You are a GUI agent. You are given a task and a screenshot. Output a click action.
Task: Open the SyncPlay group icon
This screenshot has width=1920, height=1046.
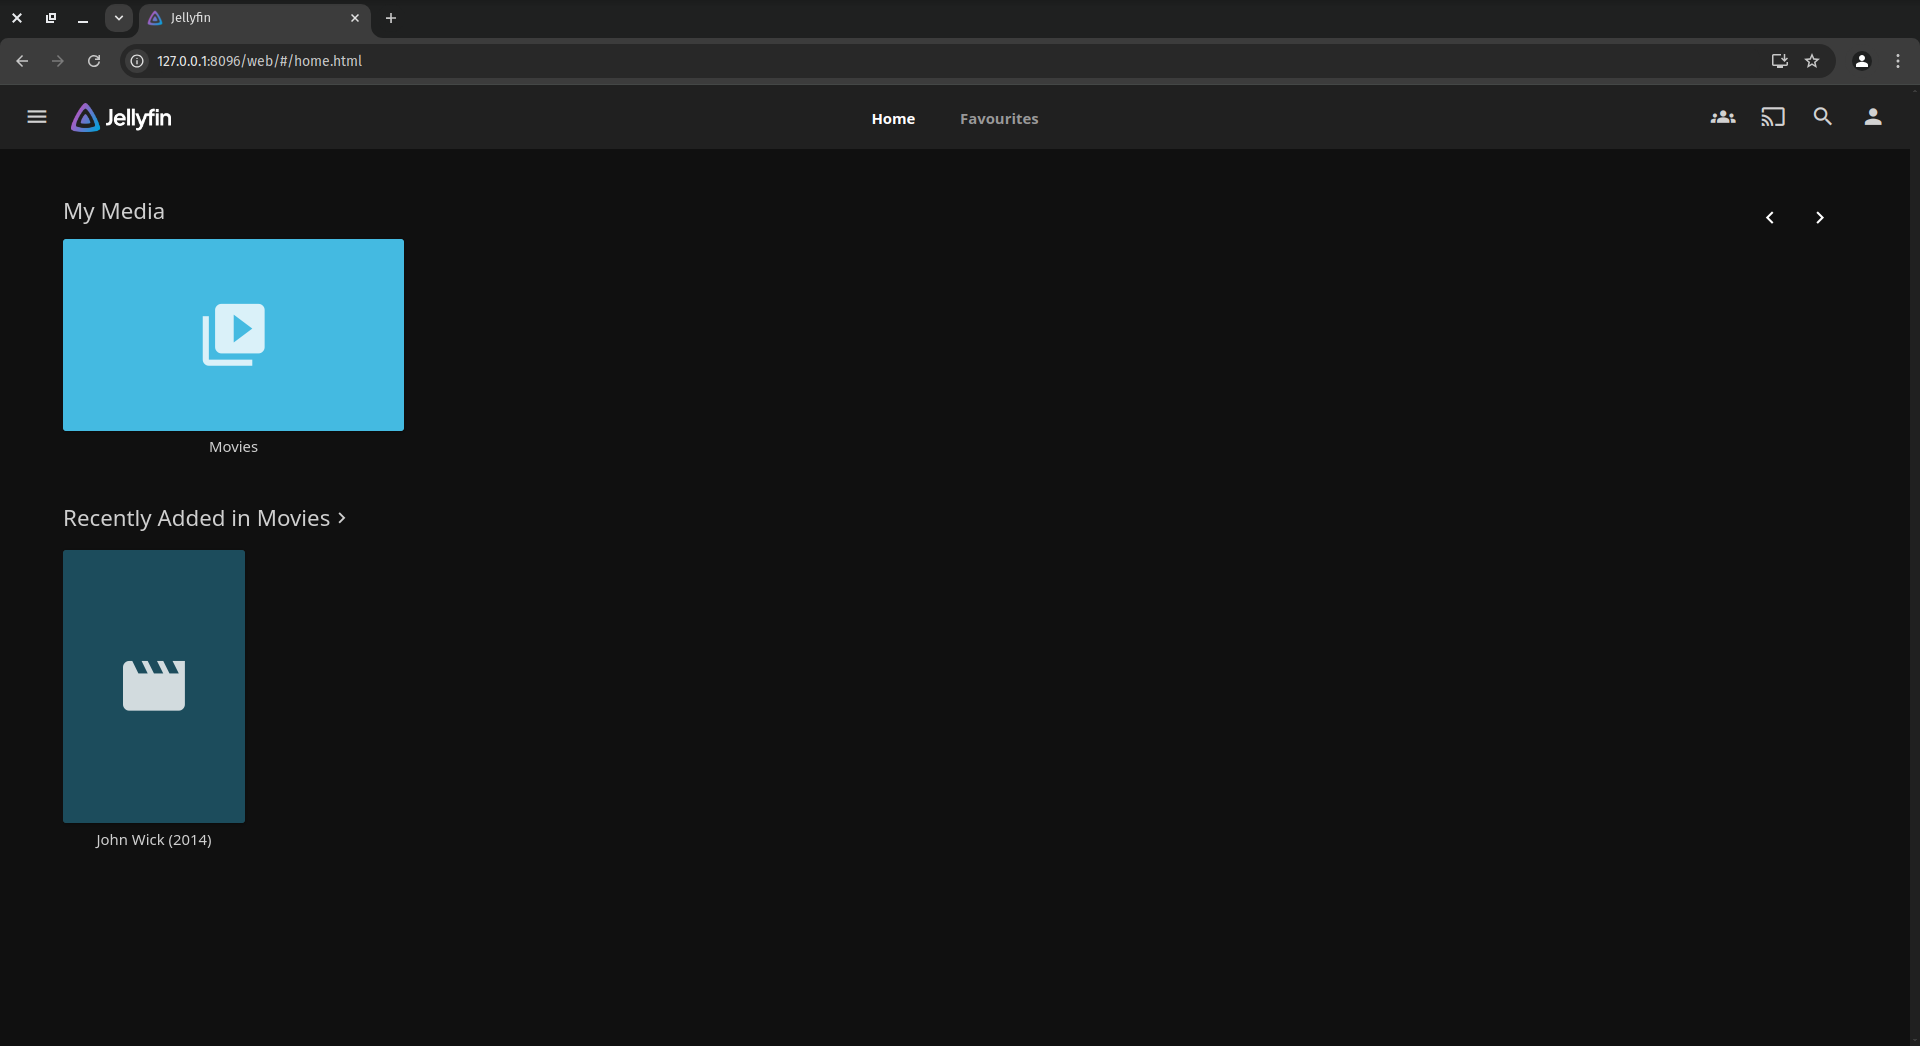[1722, 117]
